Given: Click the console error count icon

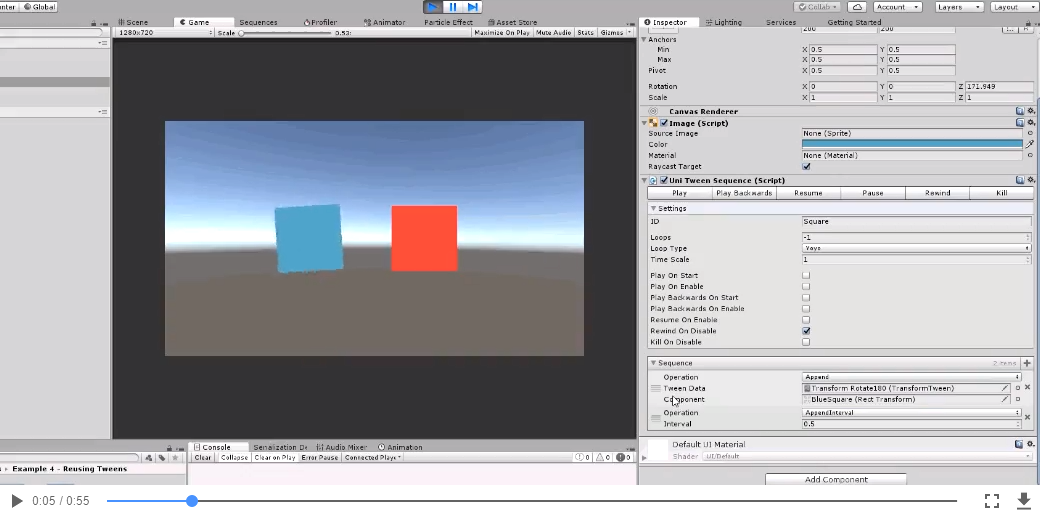Looking at the screenshot, I should [623, 458].
